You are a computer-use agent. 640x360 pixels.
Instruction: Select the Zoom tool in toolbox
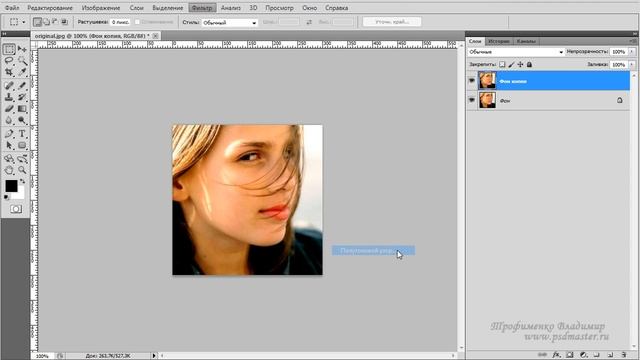pos(22,170)
